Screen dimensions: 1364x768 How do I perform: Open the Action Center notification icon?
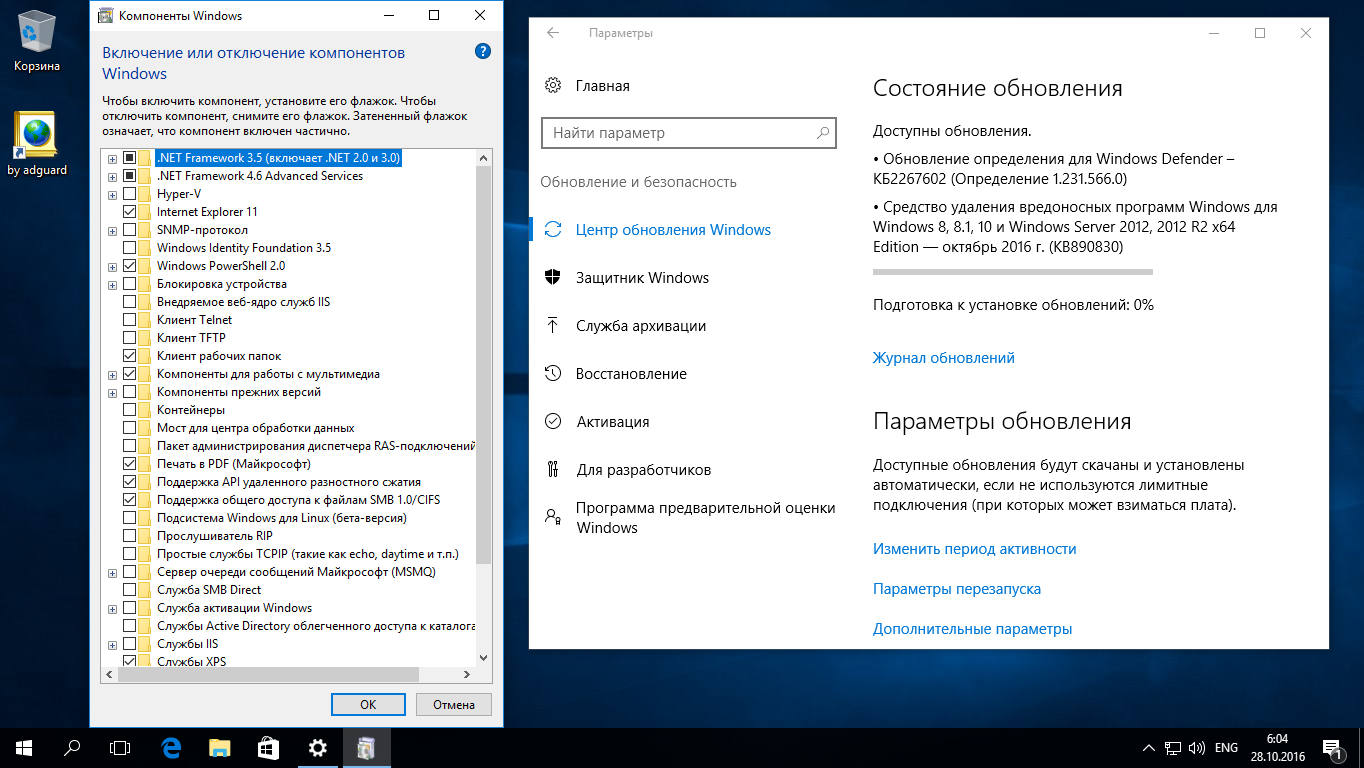click(1331, 748)
